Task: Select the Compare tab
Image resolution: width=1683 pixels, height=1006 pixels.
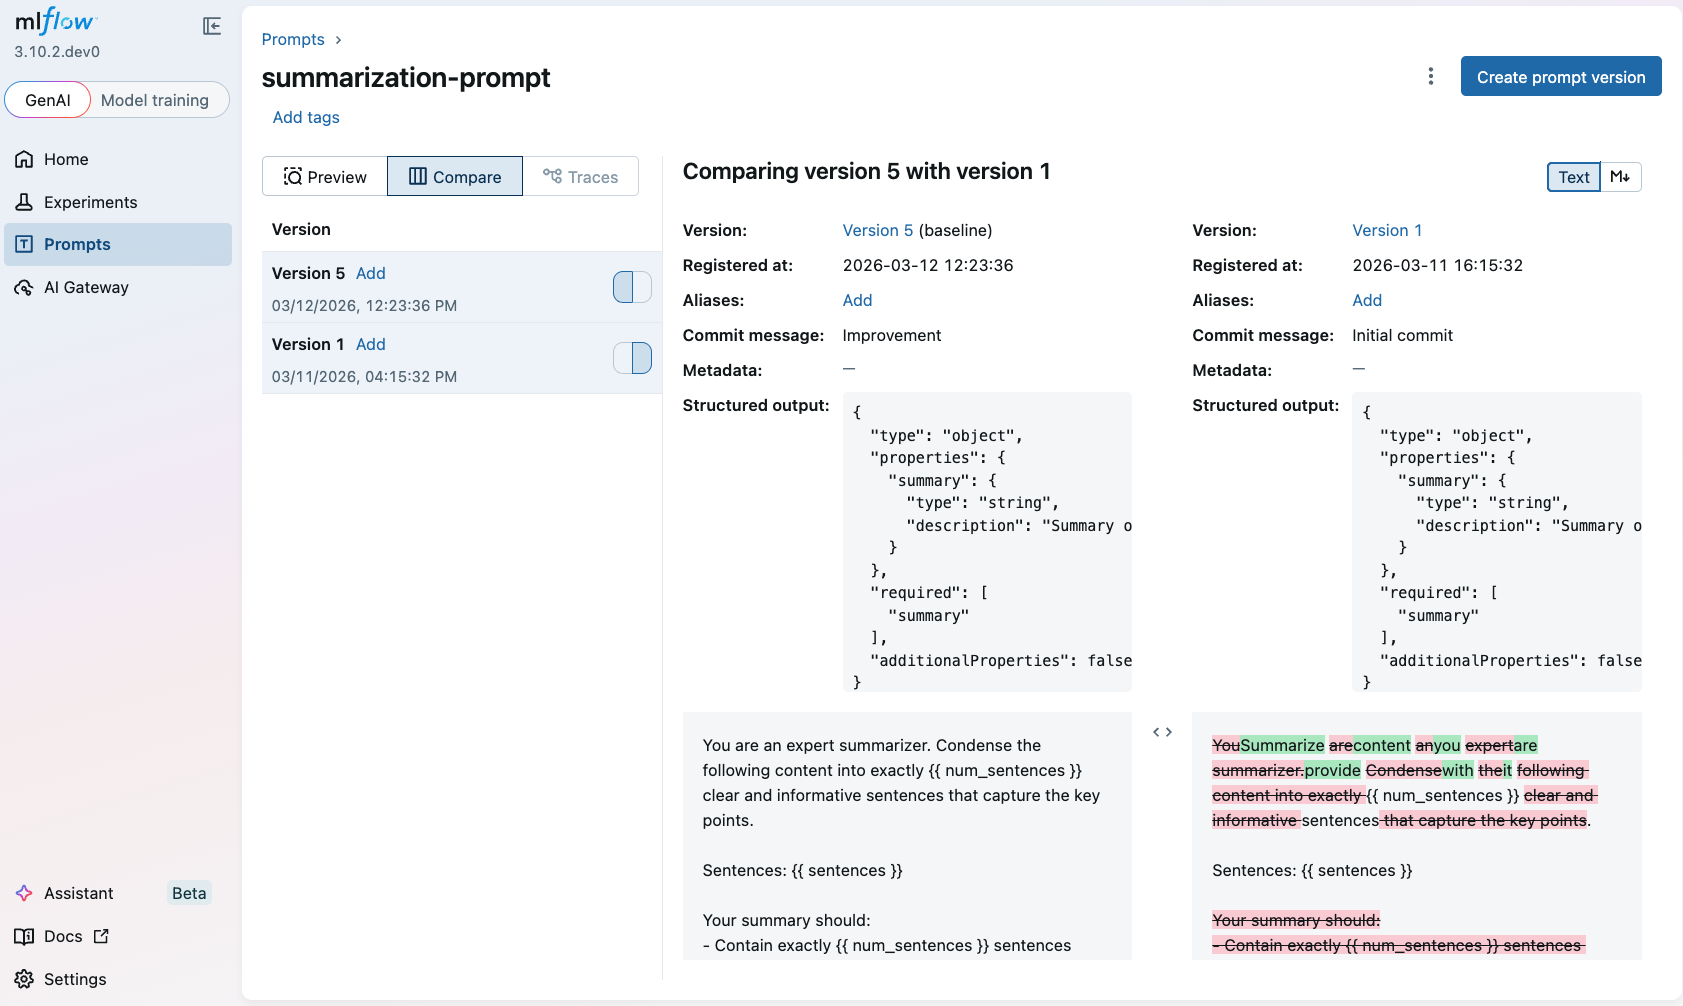Action: [x=454, y=176]
